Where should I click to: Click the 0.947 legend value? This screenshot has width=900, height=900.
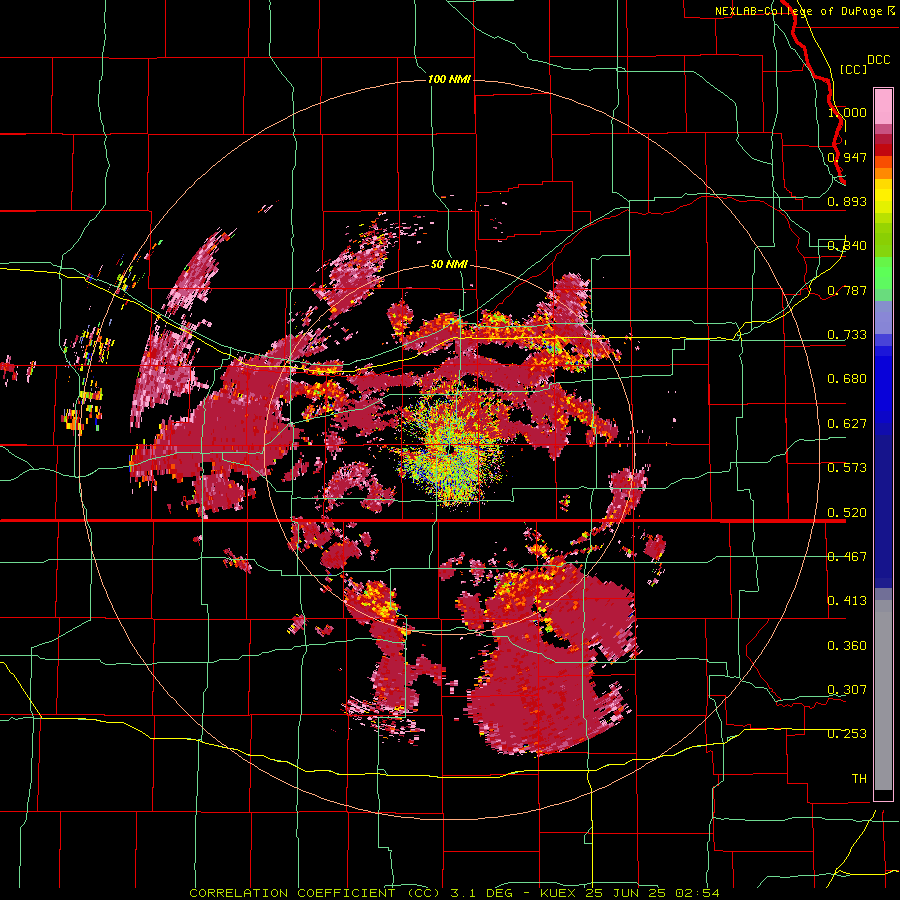[x=847, y=157]
